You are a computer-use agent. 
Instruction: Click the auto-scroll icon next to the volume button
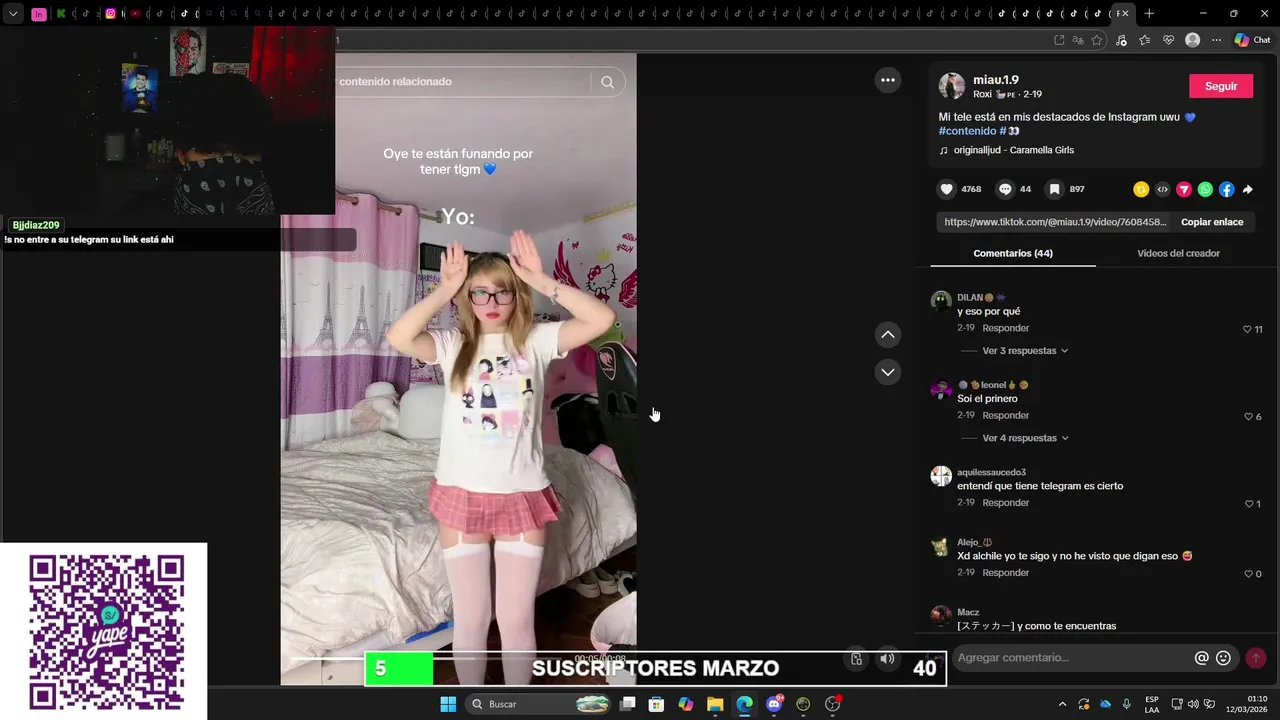pyautogui.click(x=857, y=658)
